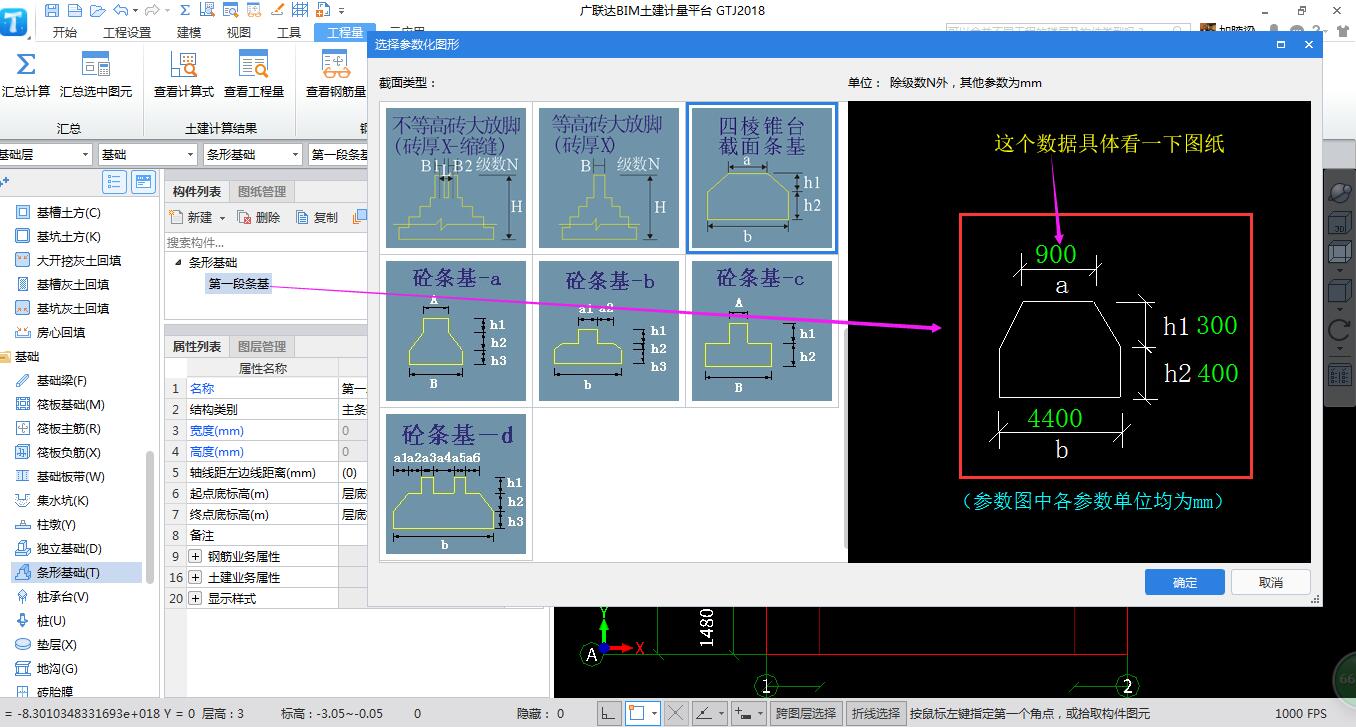The width and height of the screenshot is (1356, 728).
Task: Click the sigma icon in quick access toolbar
Action: click(185, 10)
